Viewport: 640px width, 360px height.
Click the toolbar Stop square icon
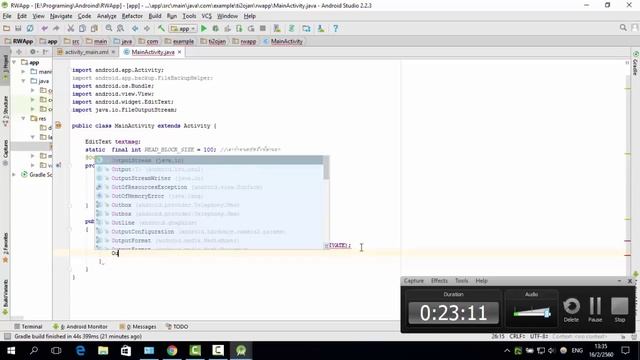point(263,28)
